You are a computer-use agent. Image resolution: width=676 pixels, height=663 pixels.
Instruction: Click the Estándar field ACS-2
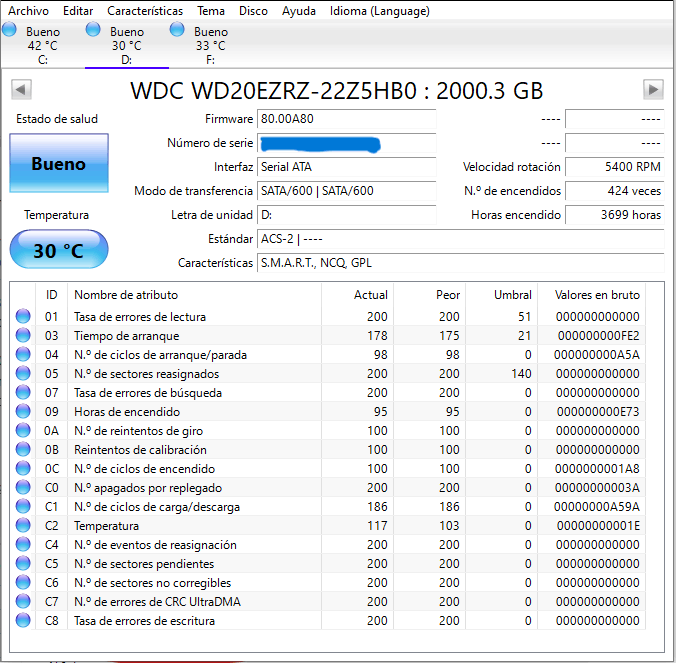[x=460, y=239]
